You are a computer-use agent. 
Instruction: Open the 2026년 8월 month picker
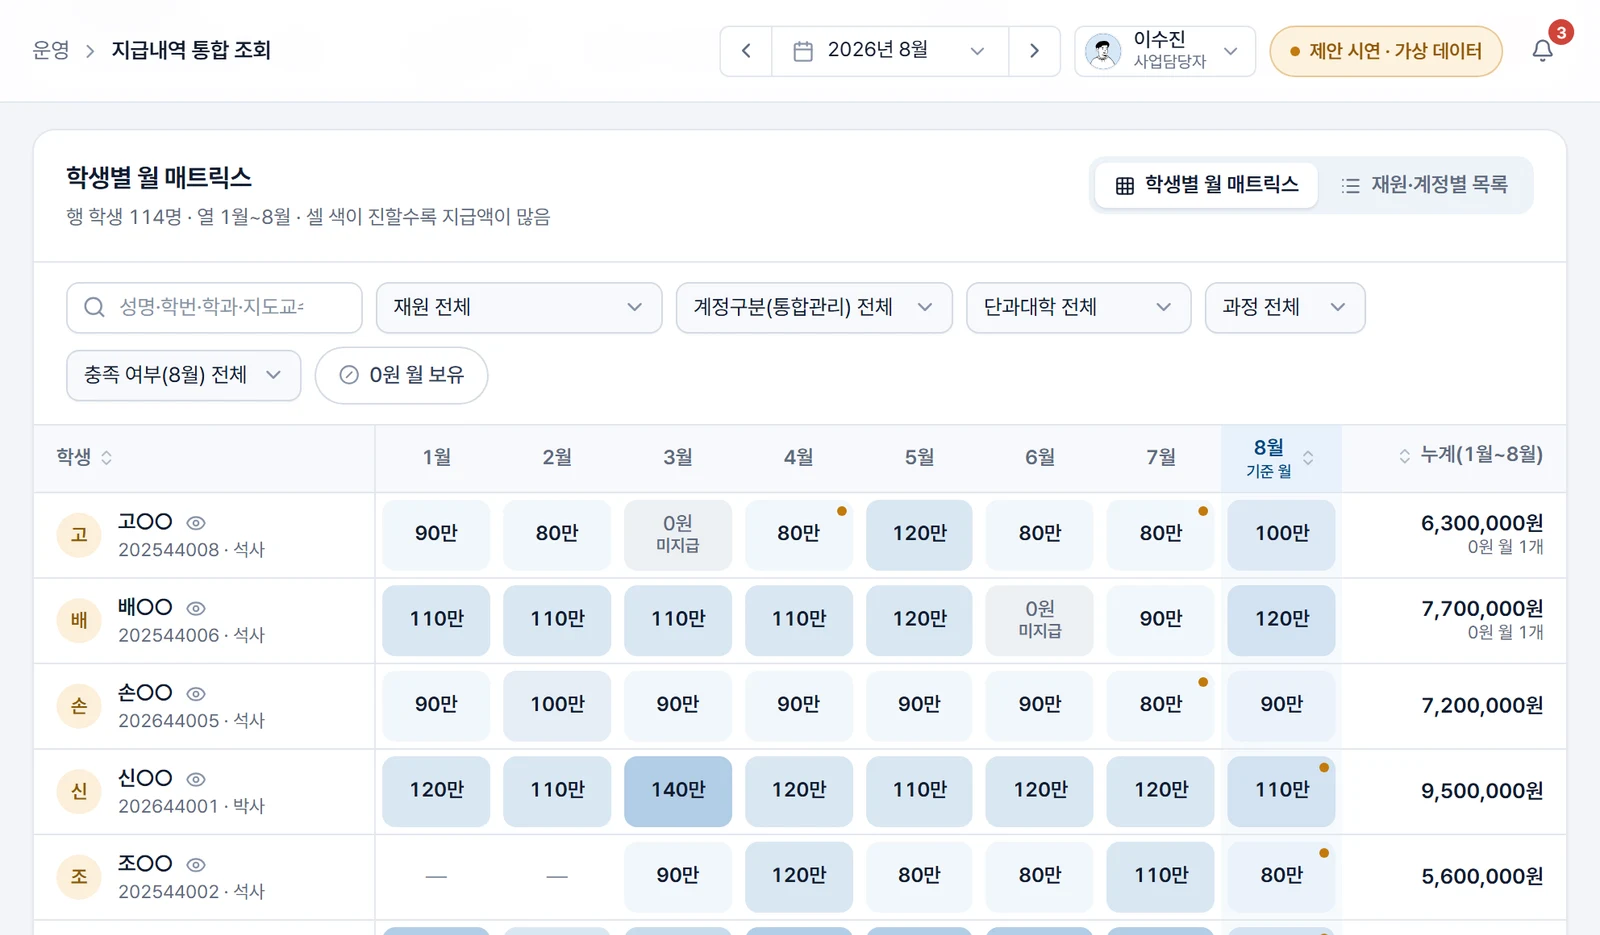(x=890, y=51)
